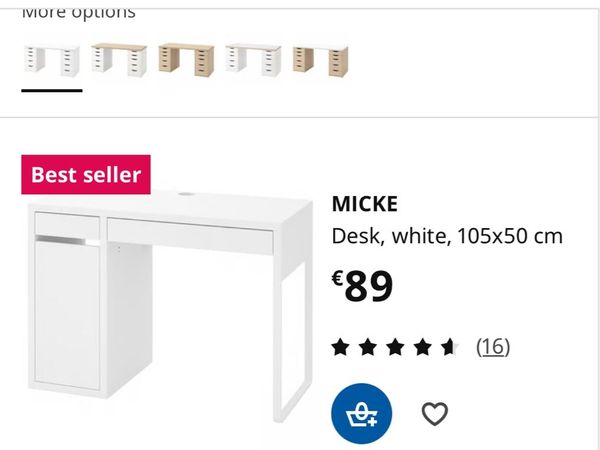
Task: Click the 'Desk, white, 105x50 cm' description
Action: (447, 237)
